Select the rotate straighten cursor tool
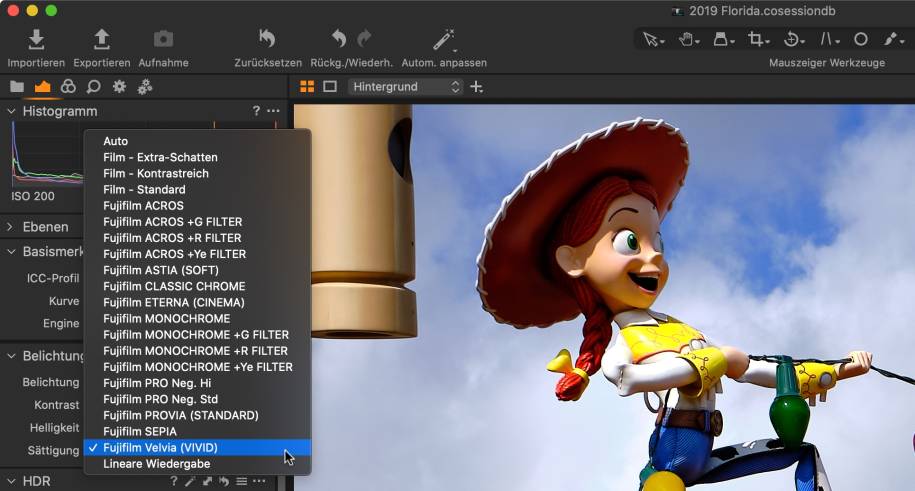Image resolution: width=915 pixels, height=491 pixels. click(x=791, y=39)
